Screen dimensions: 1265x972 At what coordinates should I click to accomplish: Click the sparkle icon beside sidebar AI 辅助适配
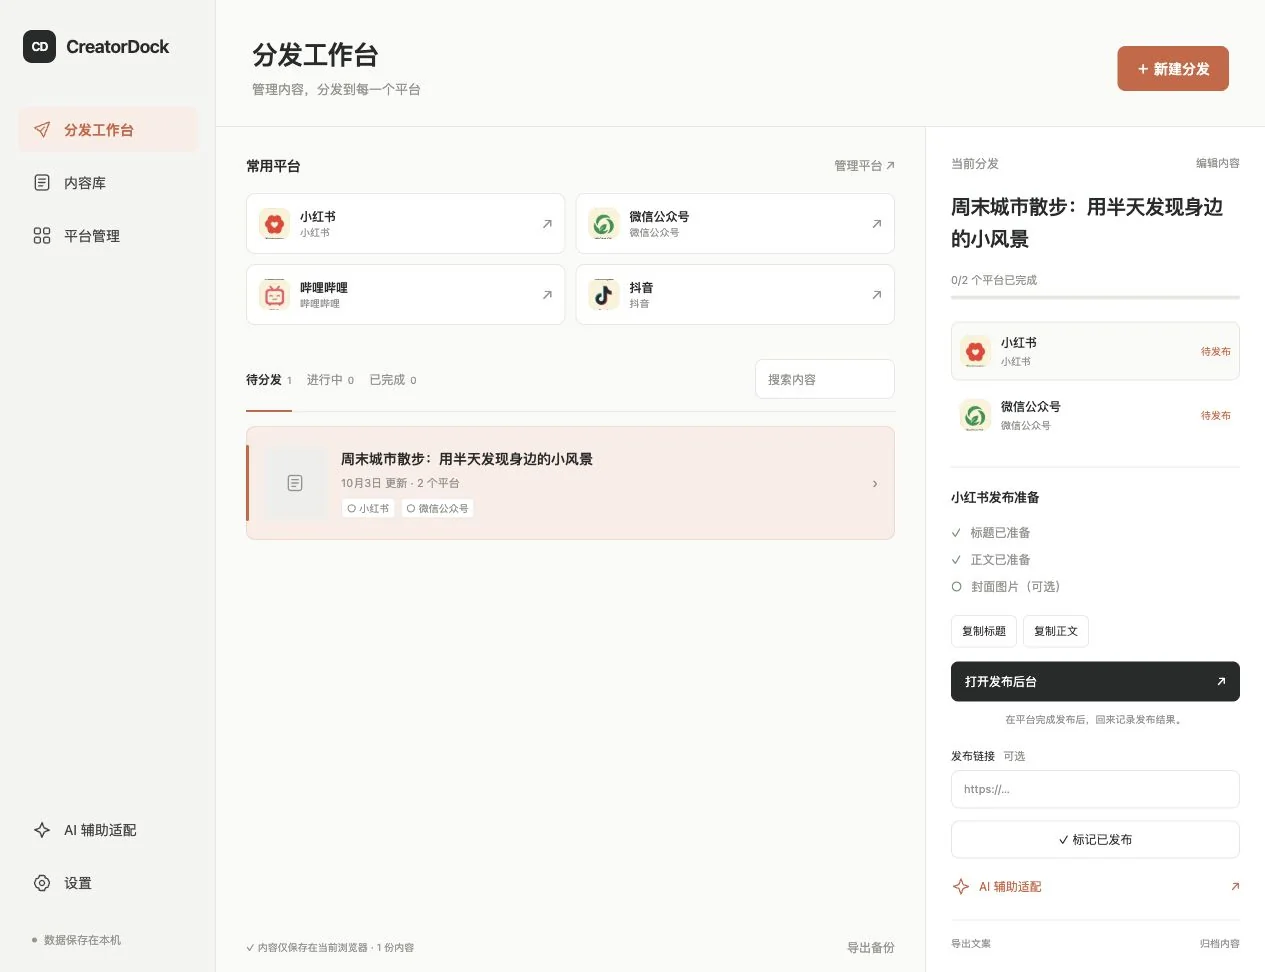(x=42, y=830)
